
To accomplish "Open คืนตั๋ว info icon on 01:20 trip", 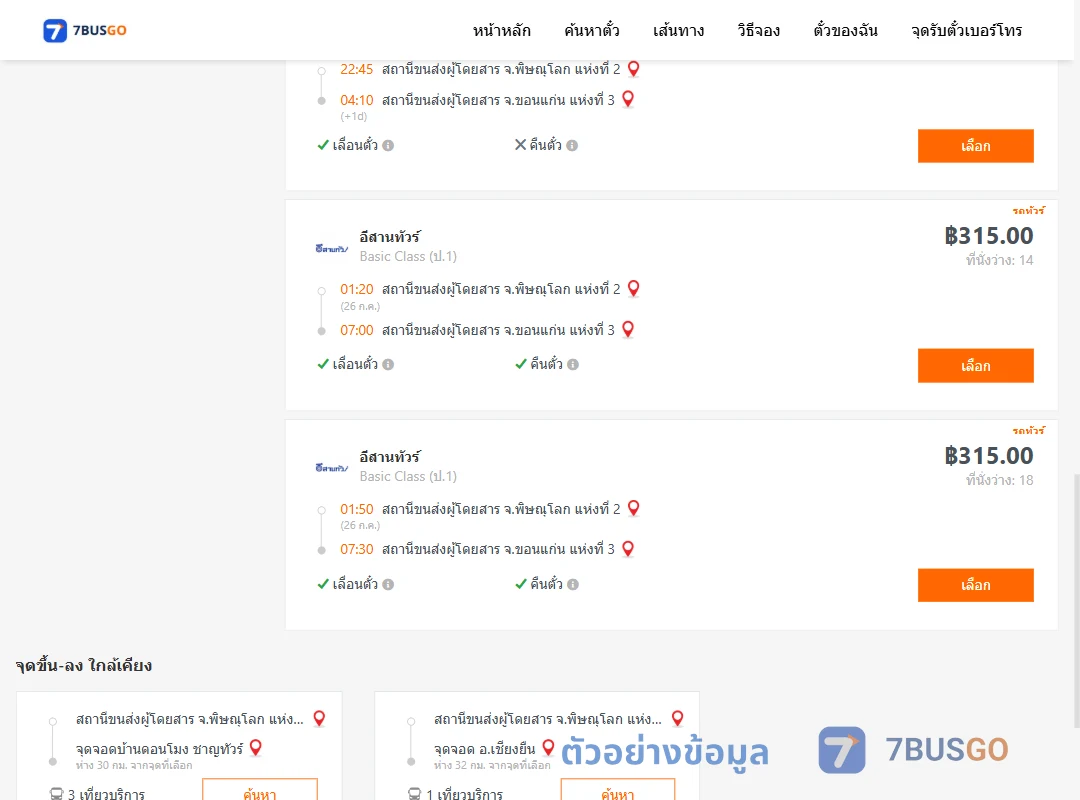I will (573, 365).
